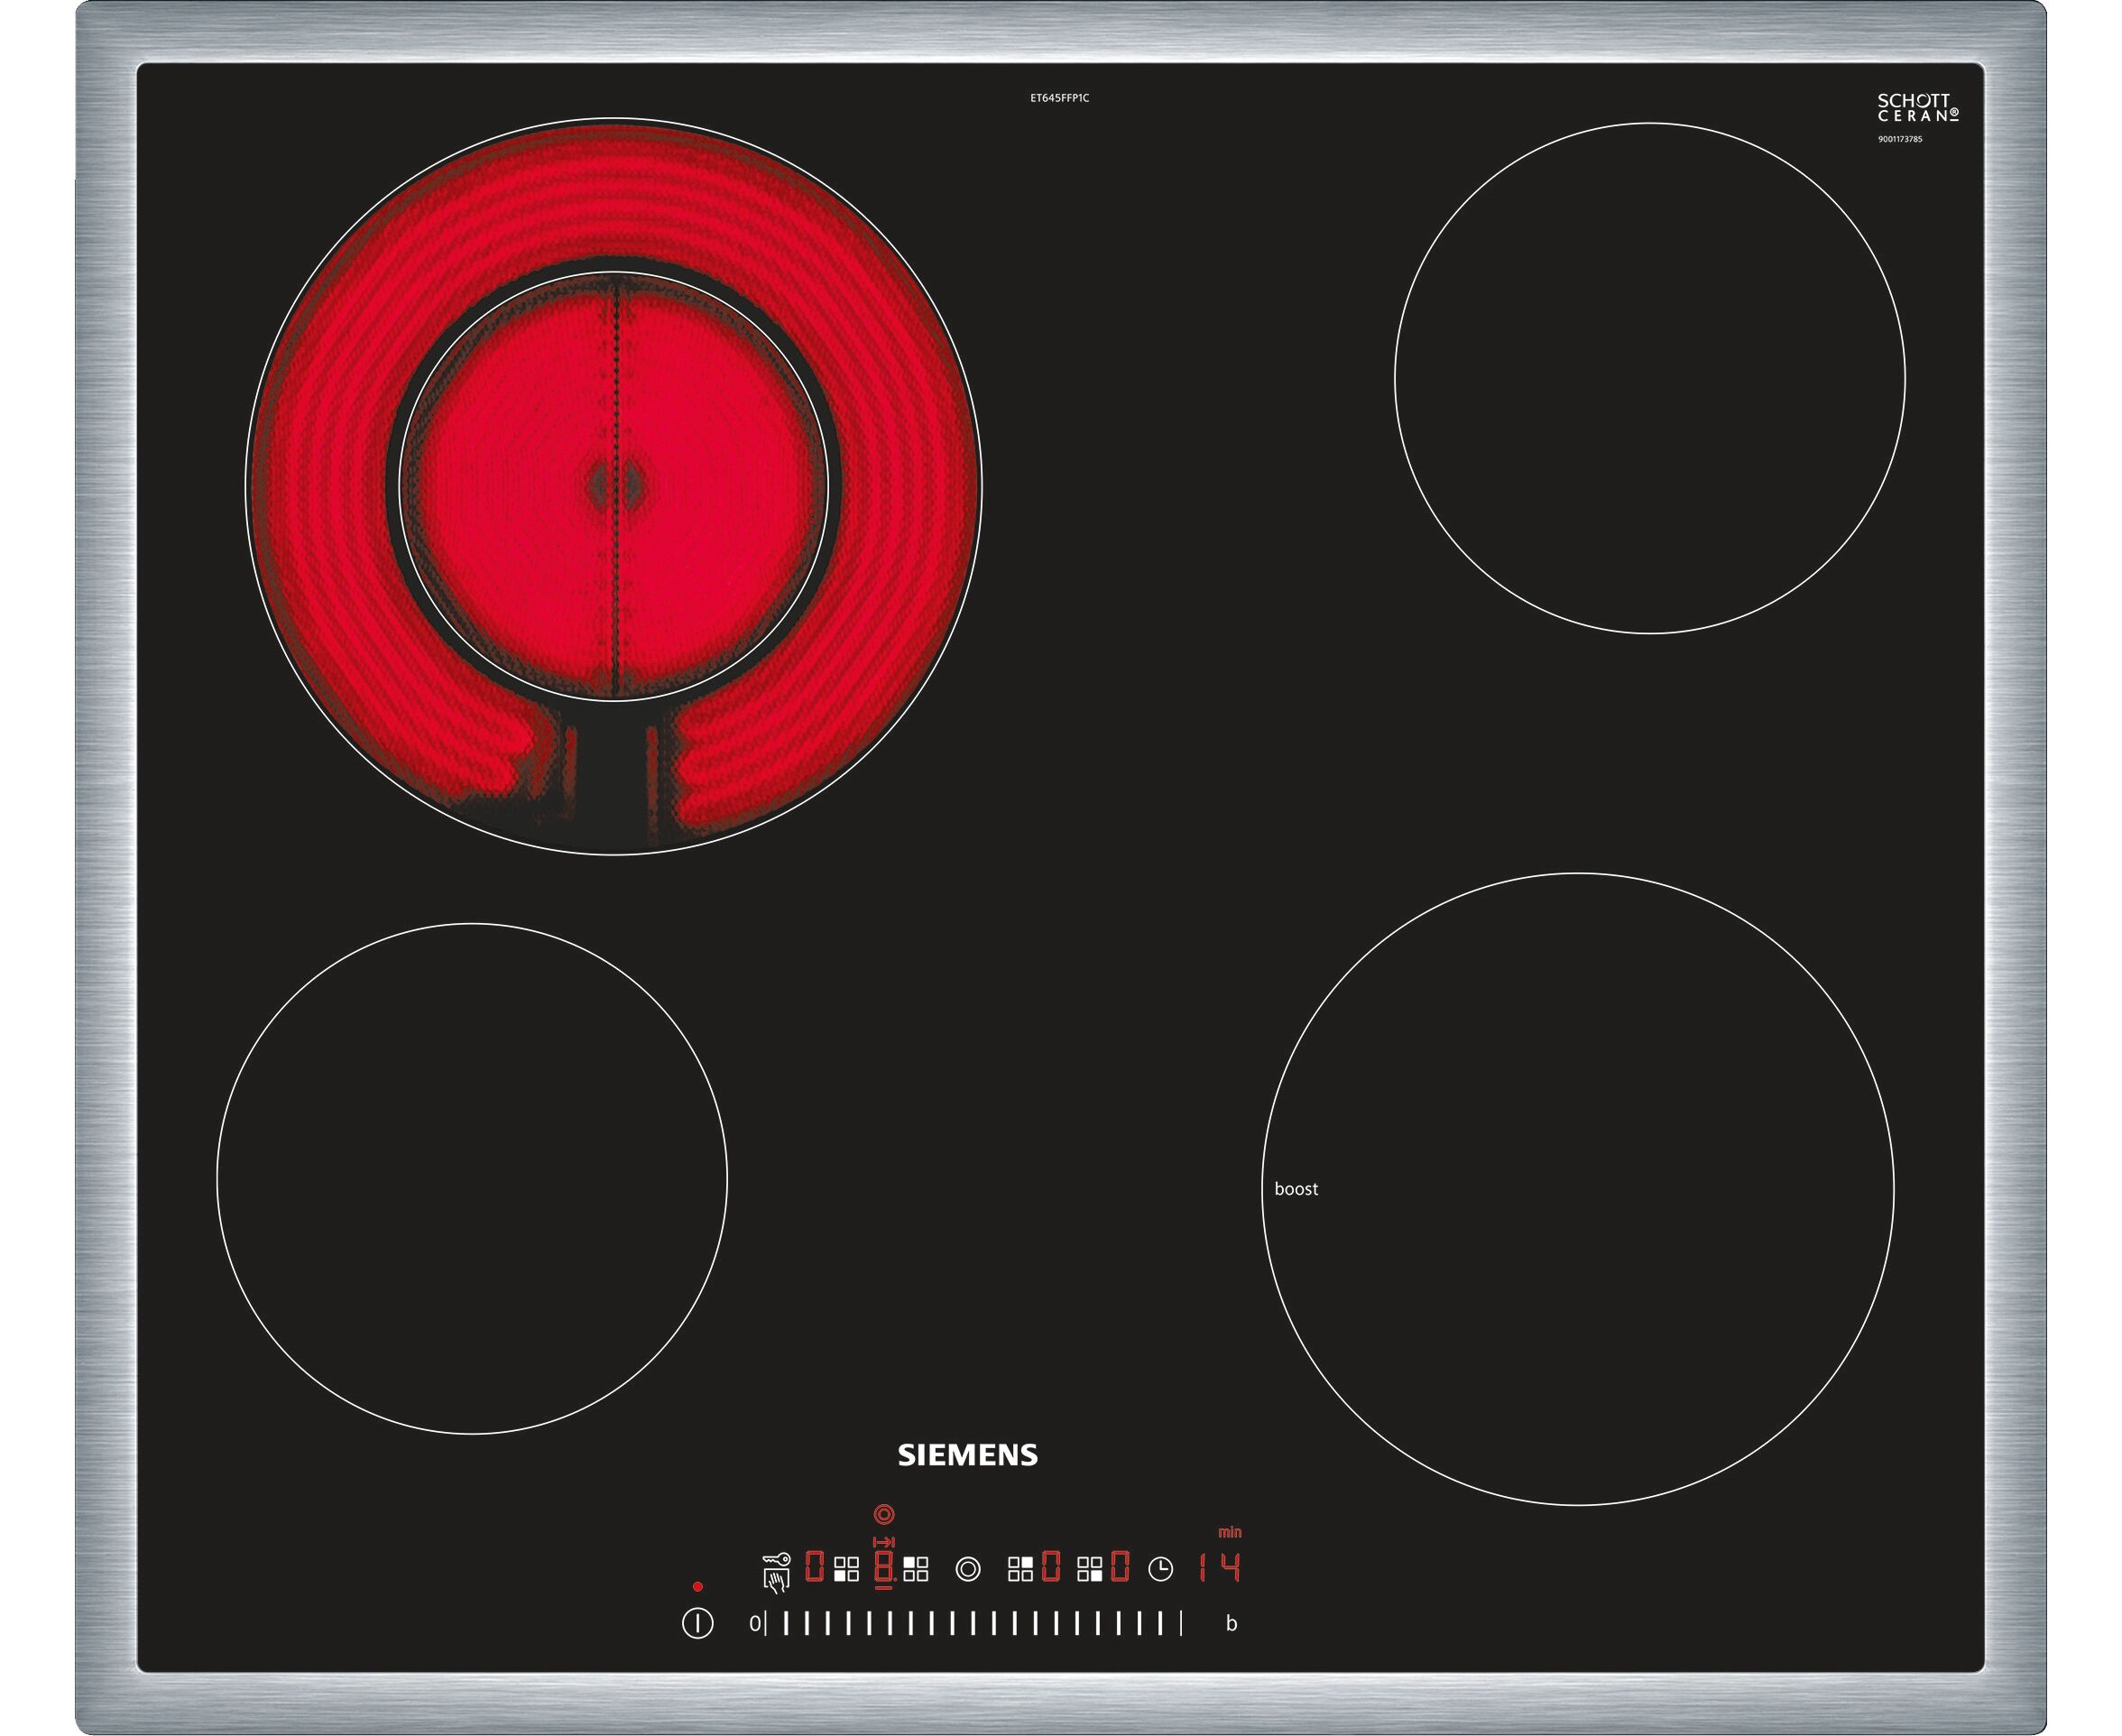Tap the front-left cooking zone circle
The height and width of the screenshot is (1736, 2122).
pos(472,1178)
